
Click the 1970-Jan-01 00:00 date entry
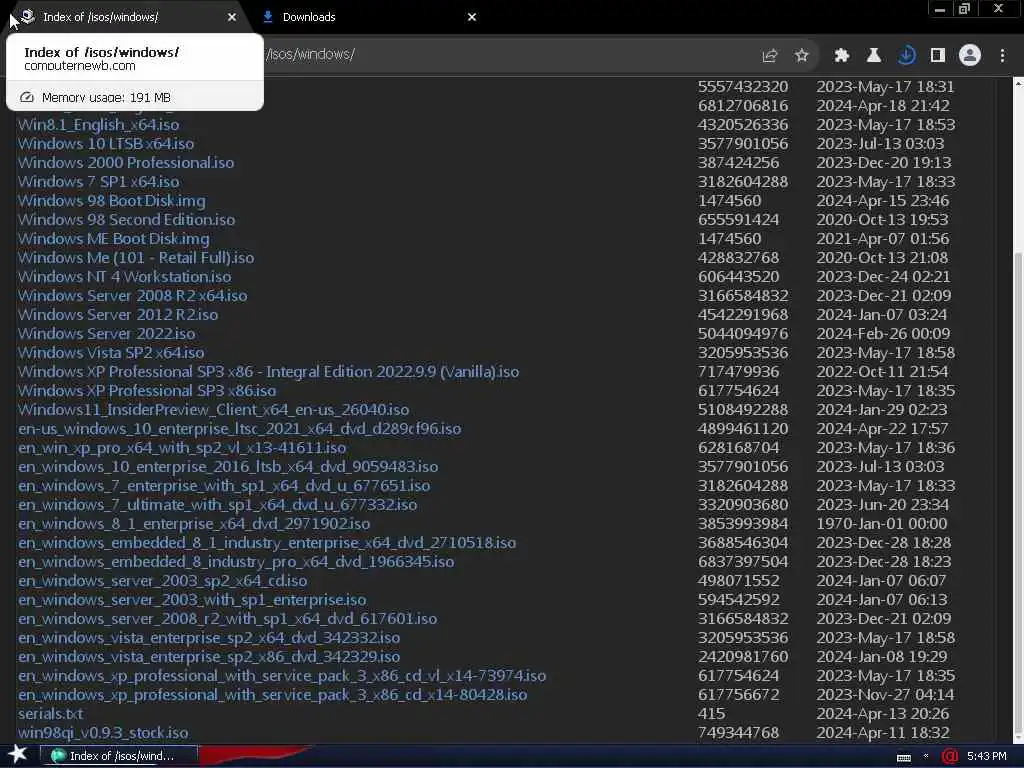[881, 523]
